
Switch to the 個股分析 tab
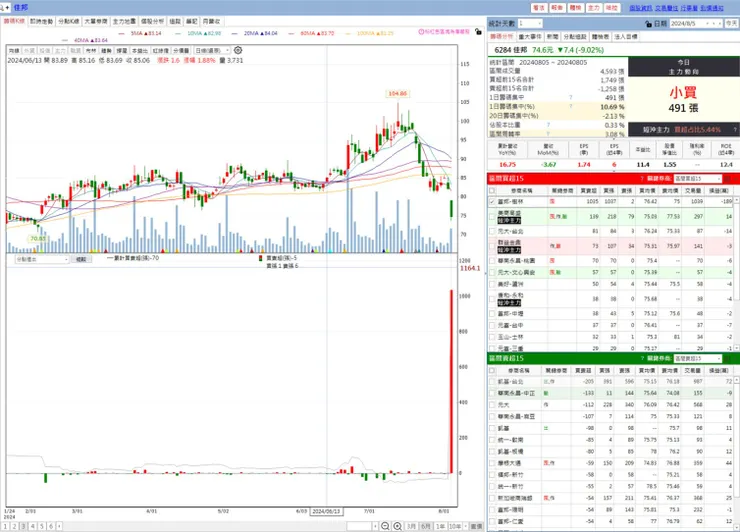[x=152, y=22]
